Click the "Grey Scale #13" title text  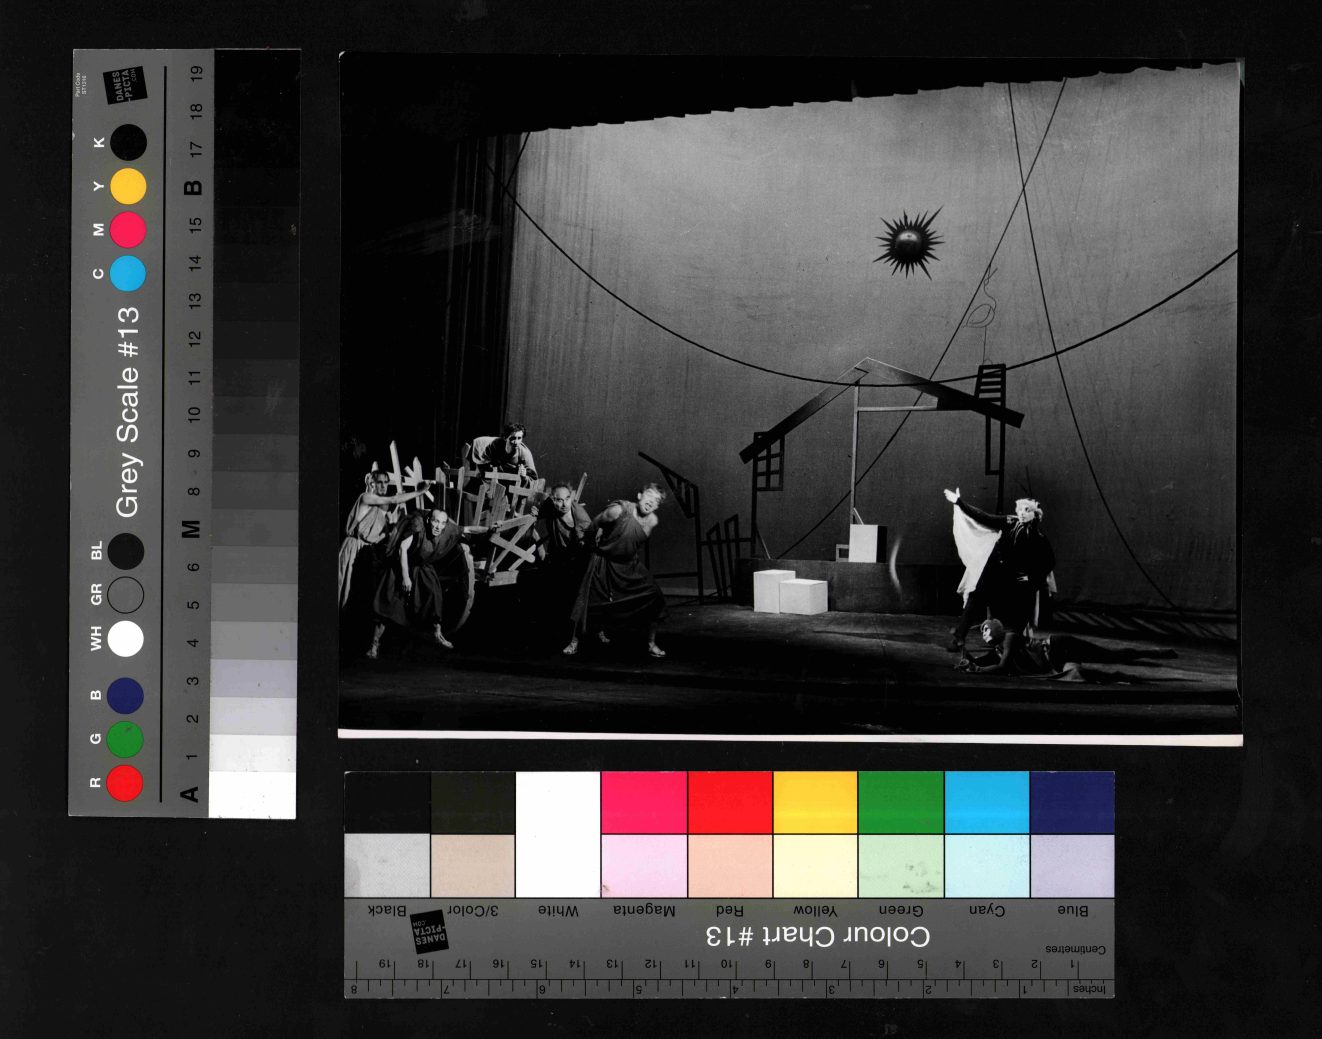tap(128, 411)
